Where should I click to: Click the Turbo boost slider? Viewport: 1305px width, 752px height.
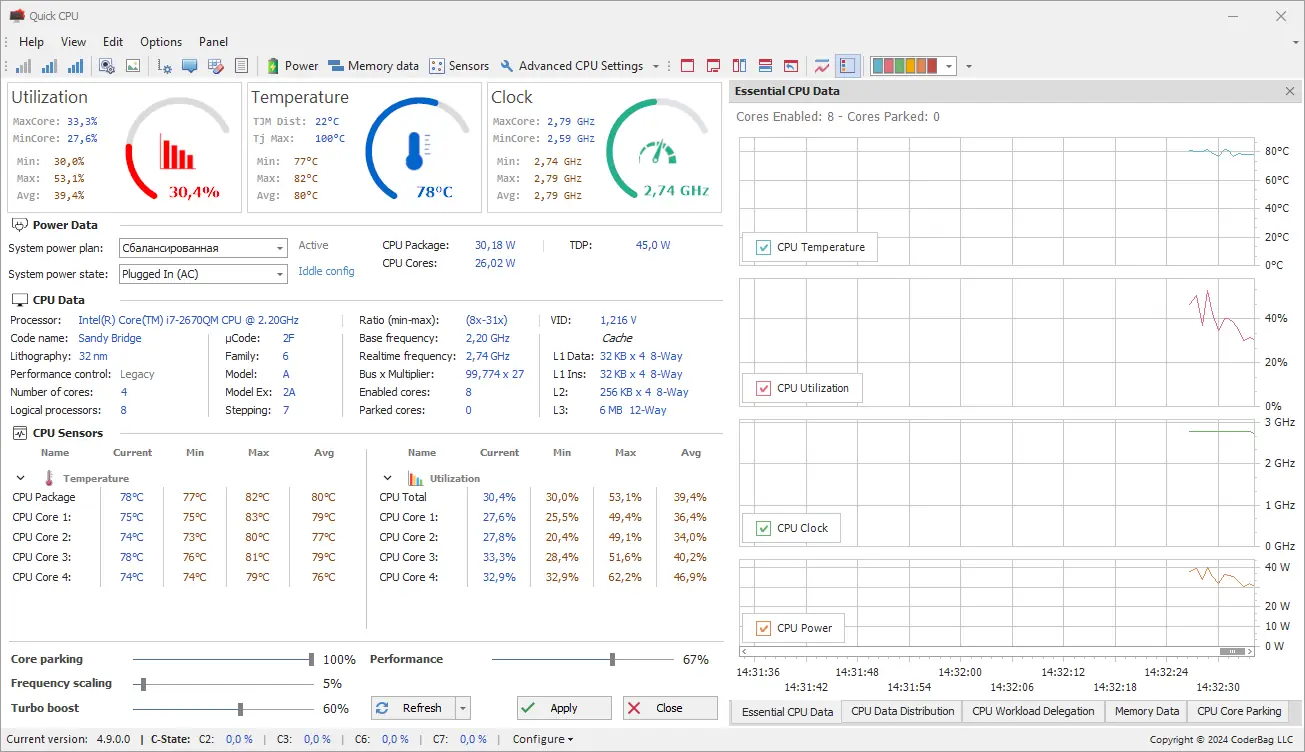point(222,709)
